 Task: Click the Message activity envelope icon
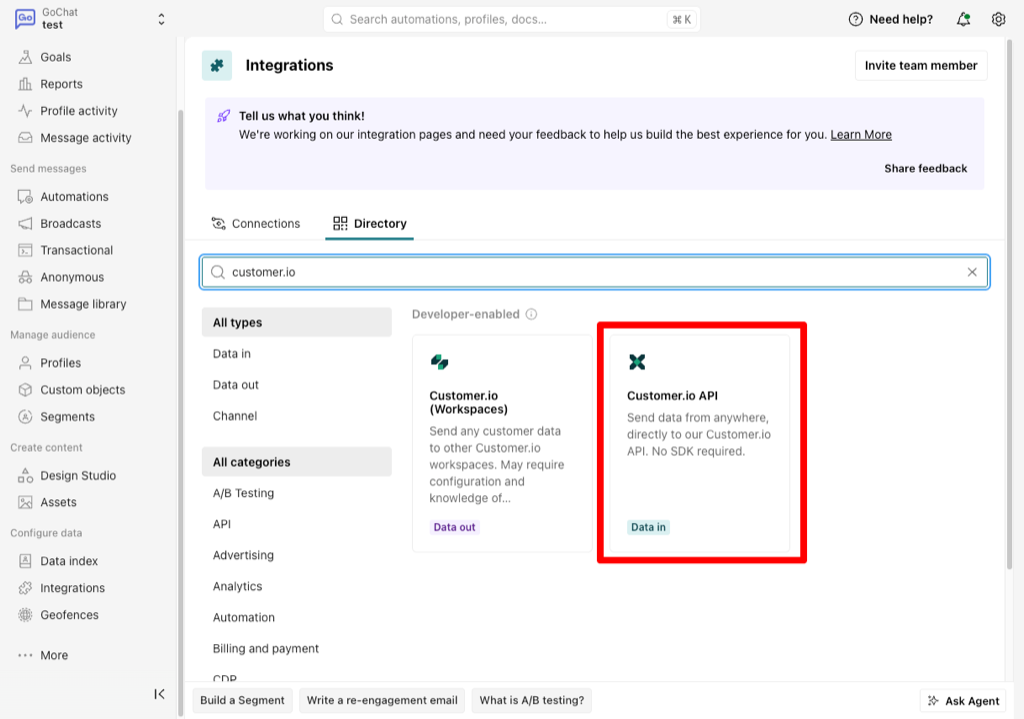point(25,137)
